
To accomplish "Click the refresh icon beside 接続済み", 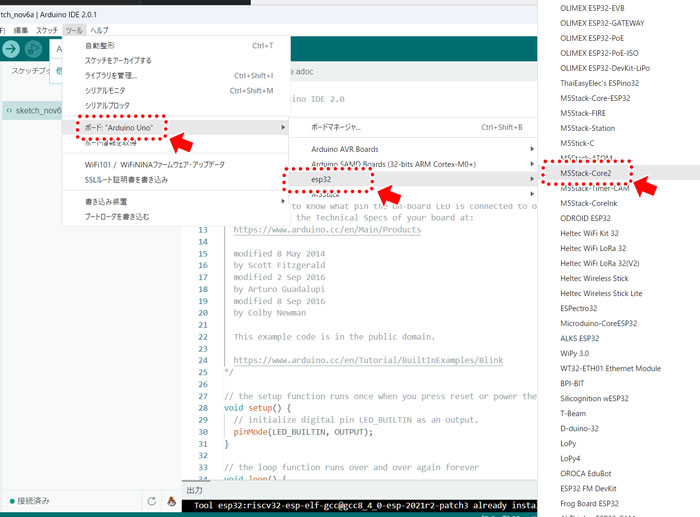I will (x=152, y=501).
